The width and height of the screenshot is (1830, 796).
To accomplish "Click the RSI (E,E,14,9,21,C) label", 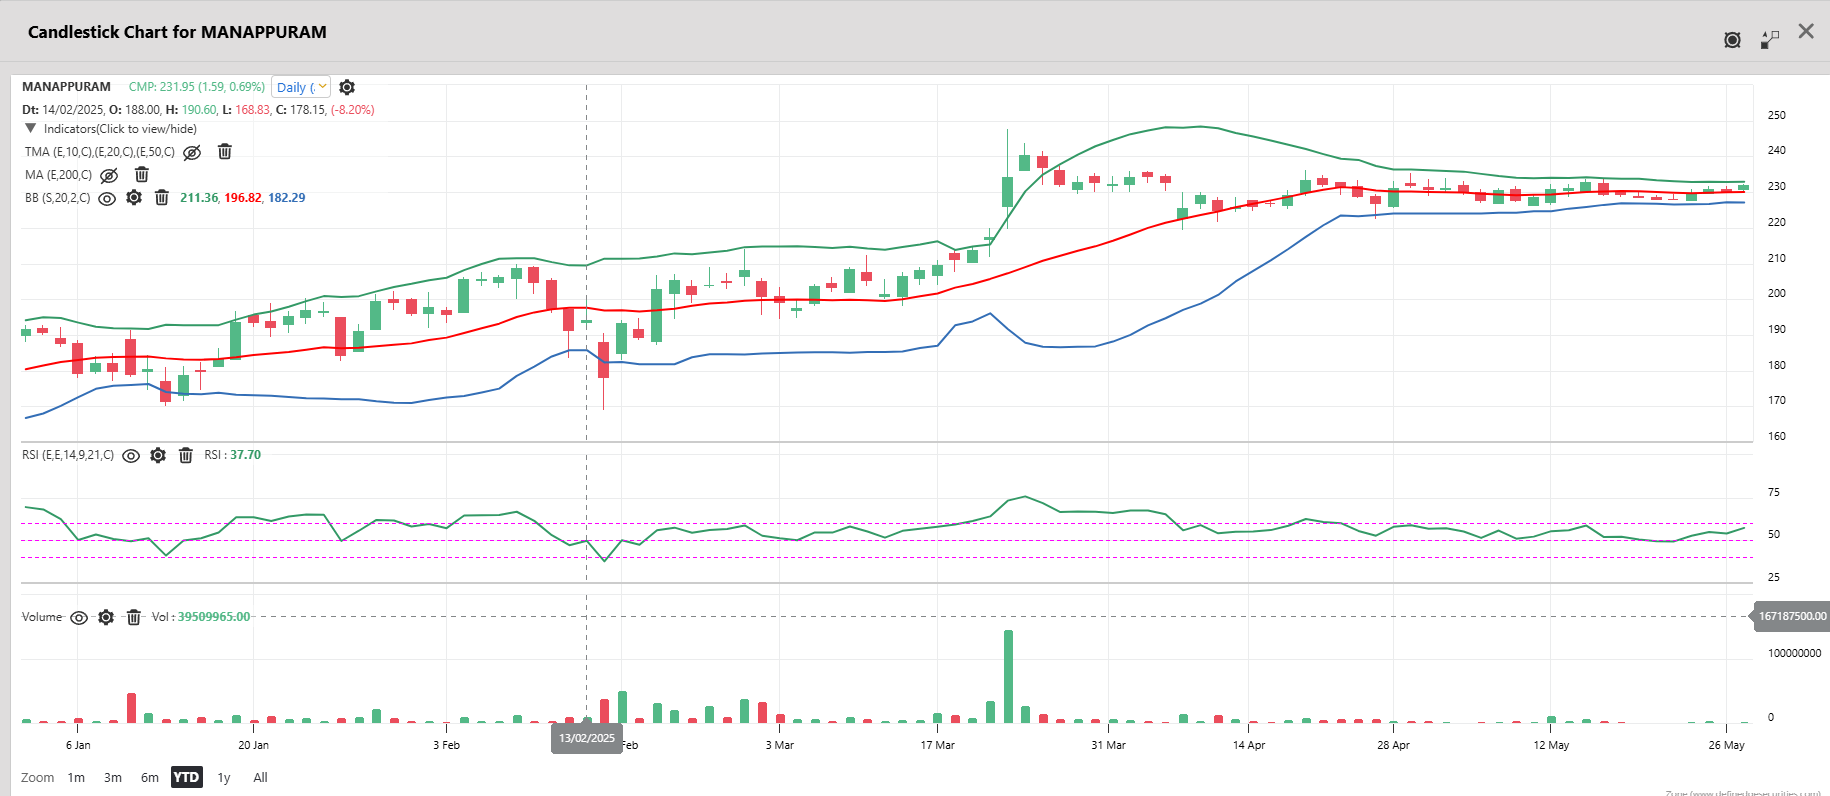I will coord(68,455).
